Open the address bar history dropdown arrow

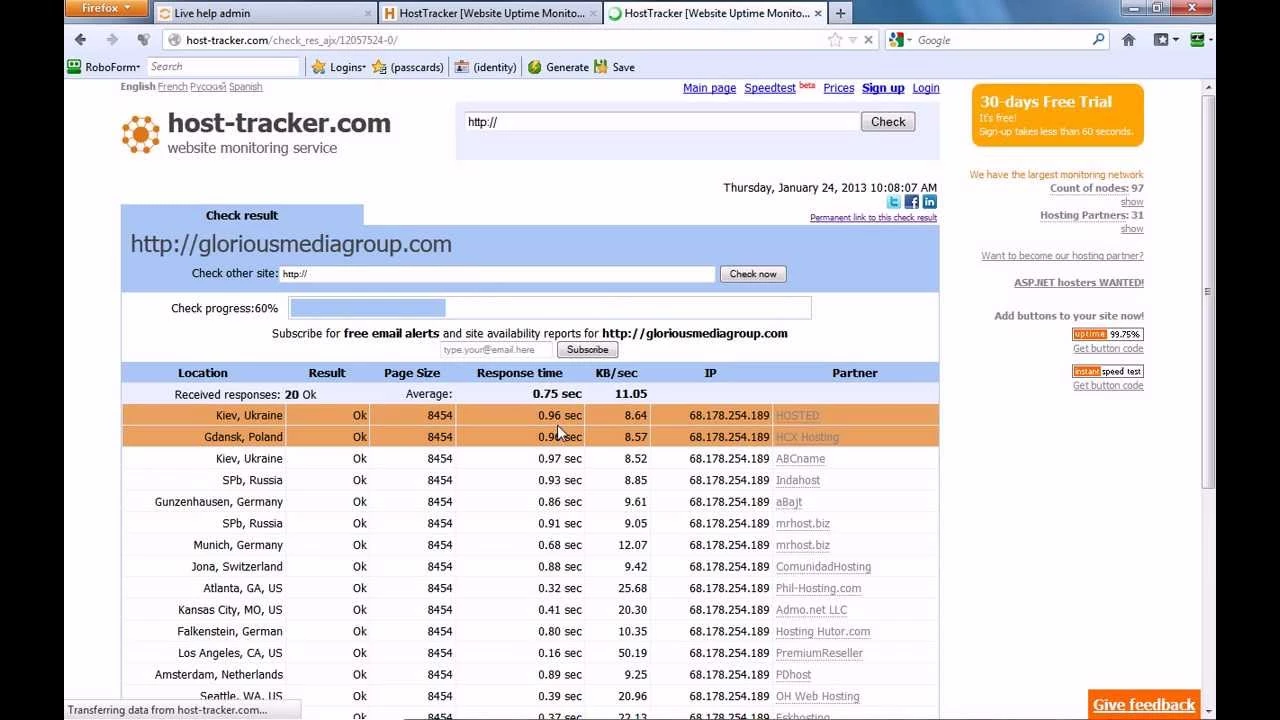[x=852, y=40]
